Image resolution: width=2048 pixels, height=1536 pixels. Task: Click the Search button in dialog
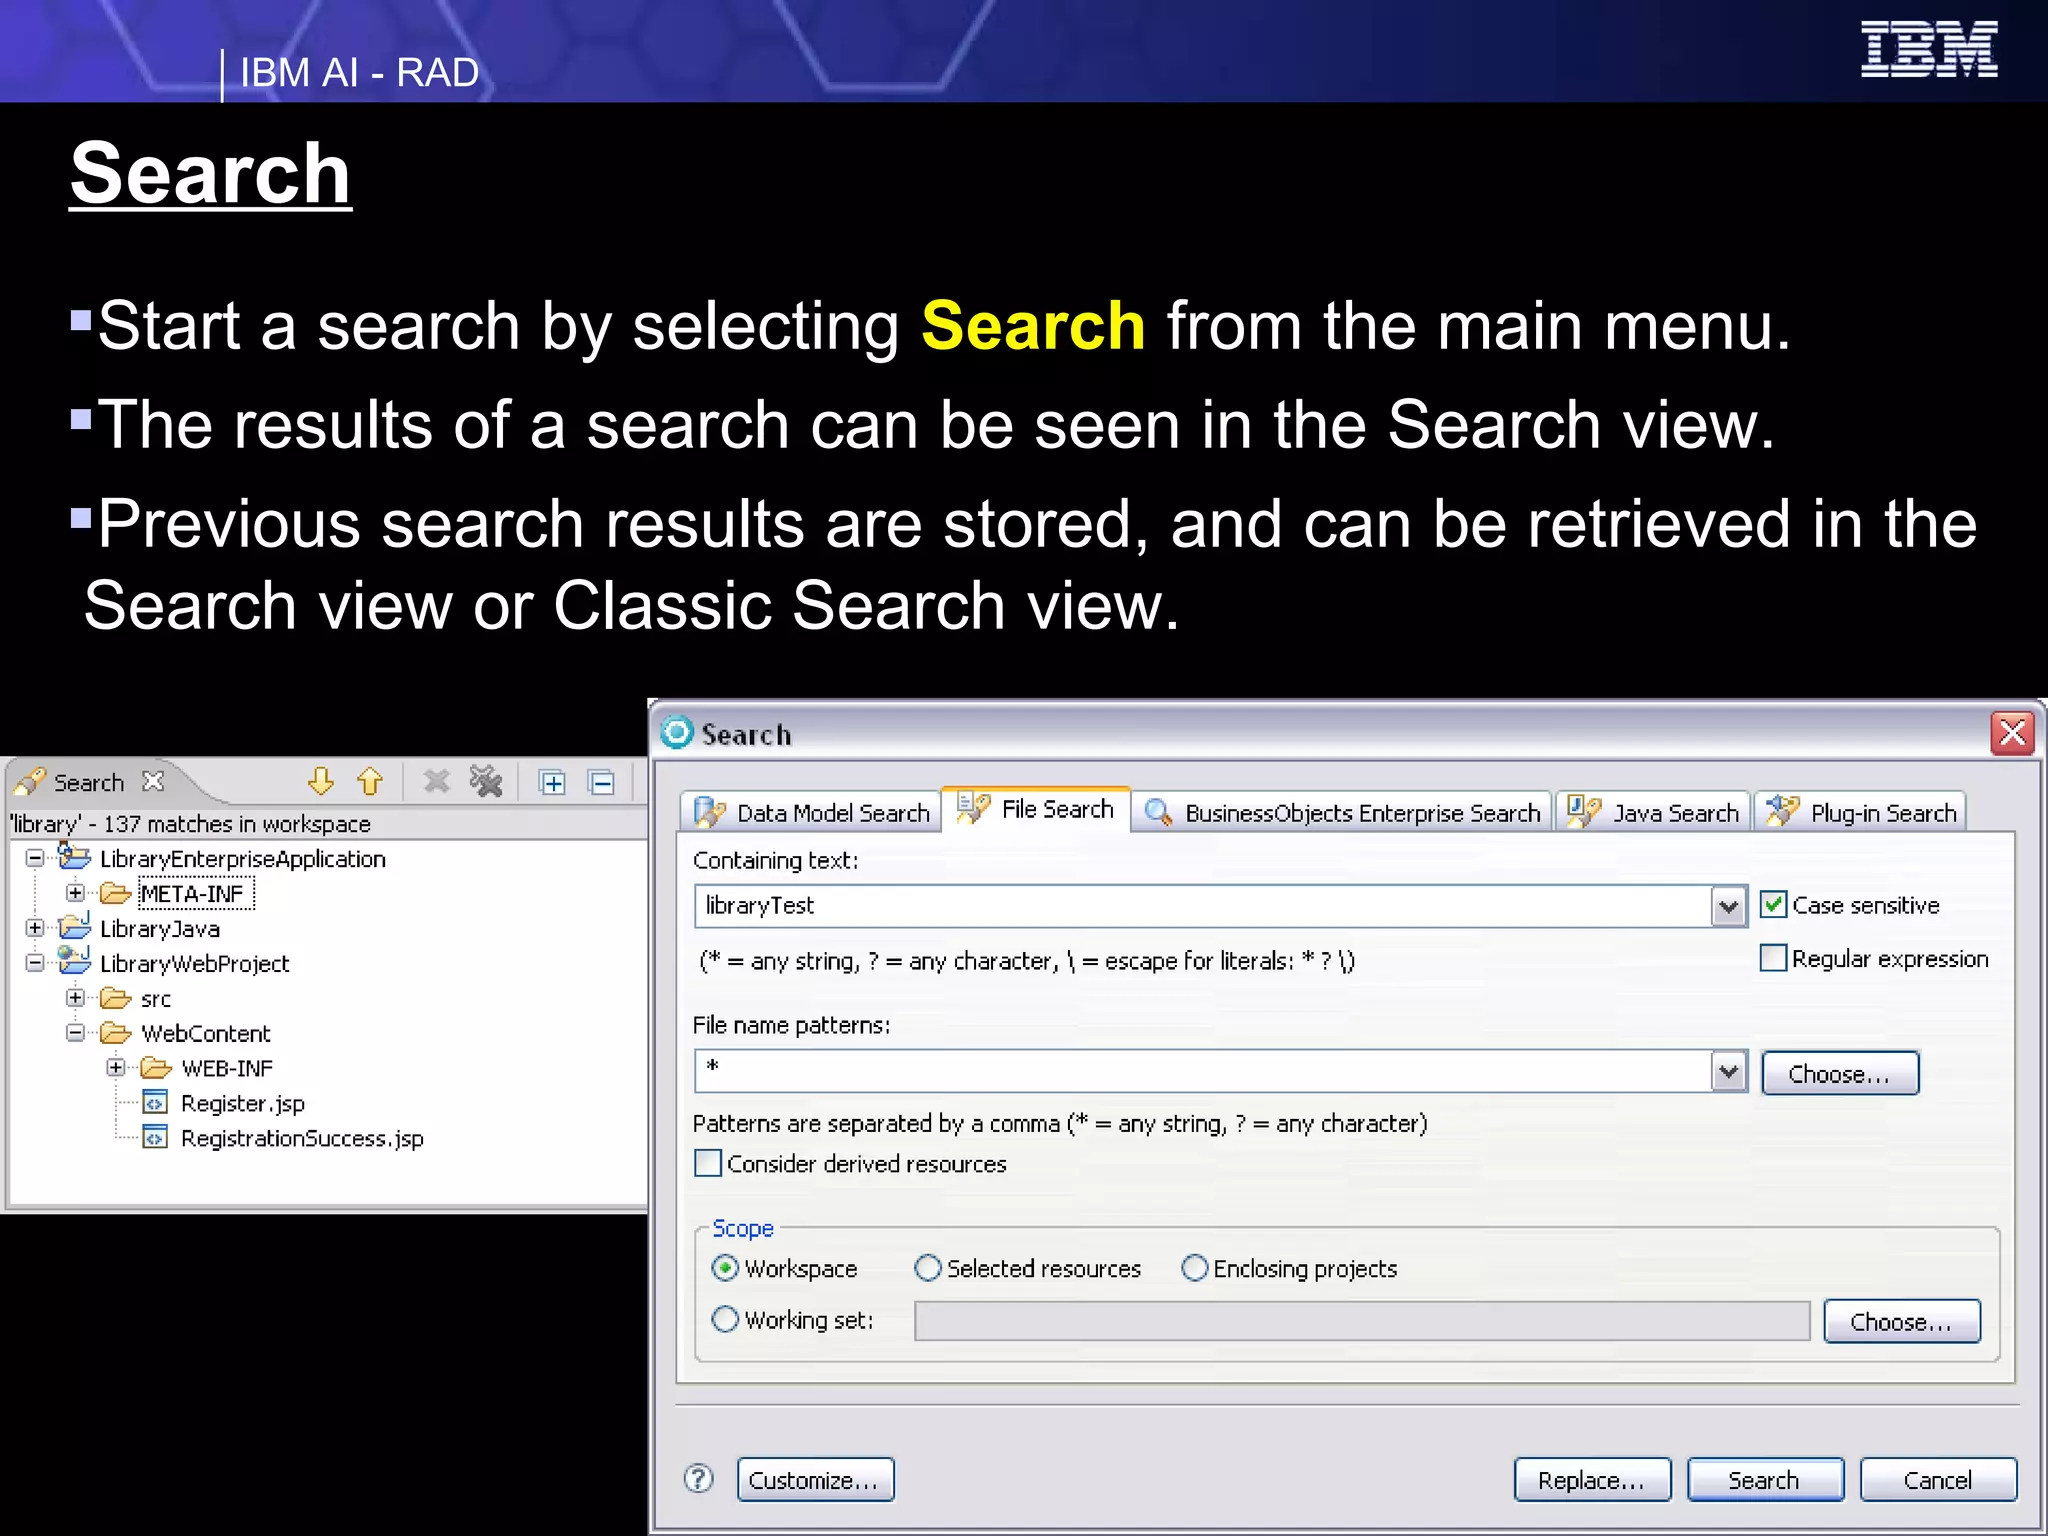coord(1765,1479)
